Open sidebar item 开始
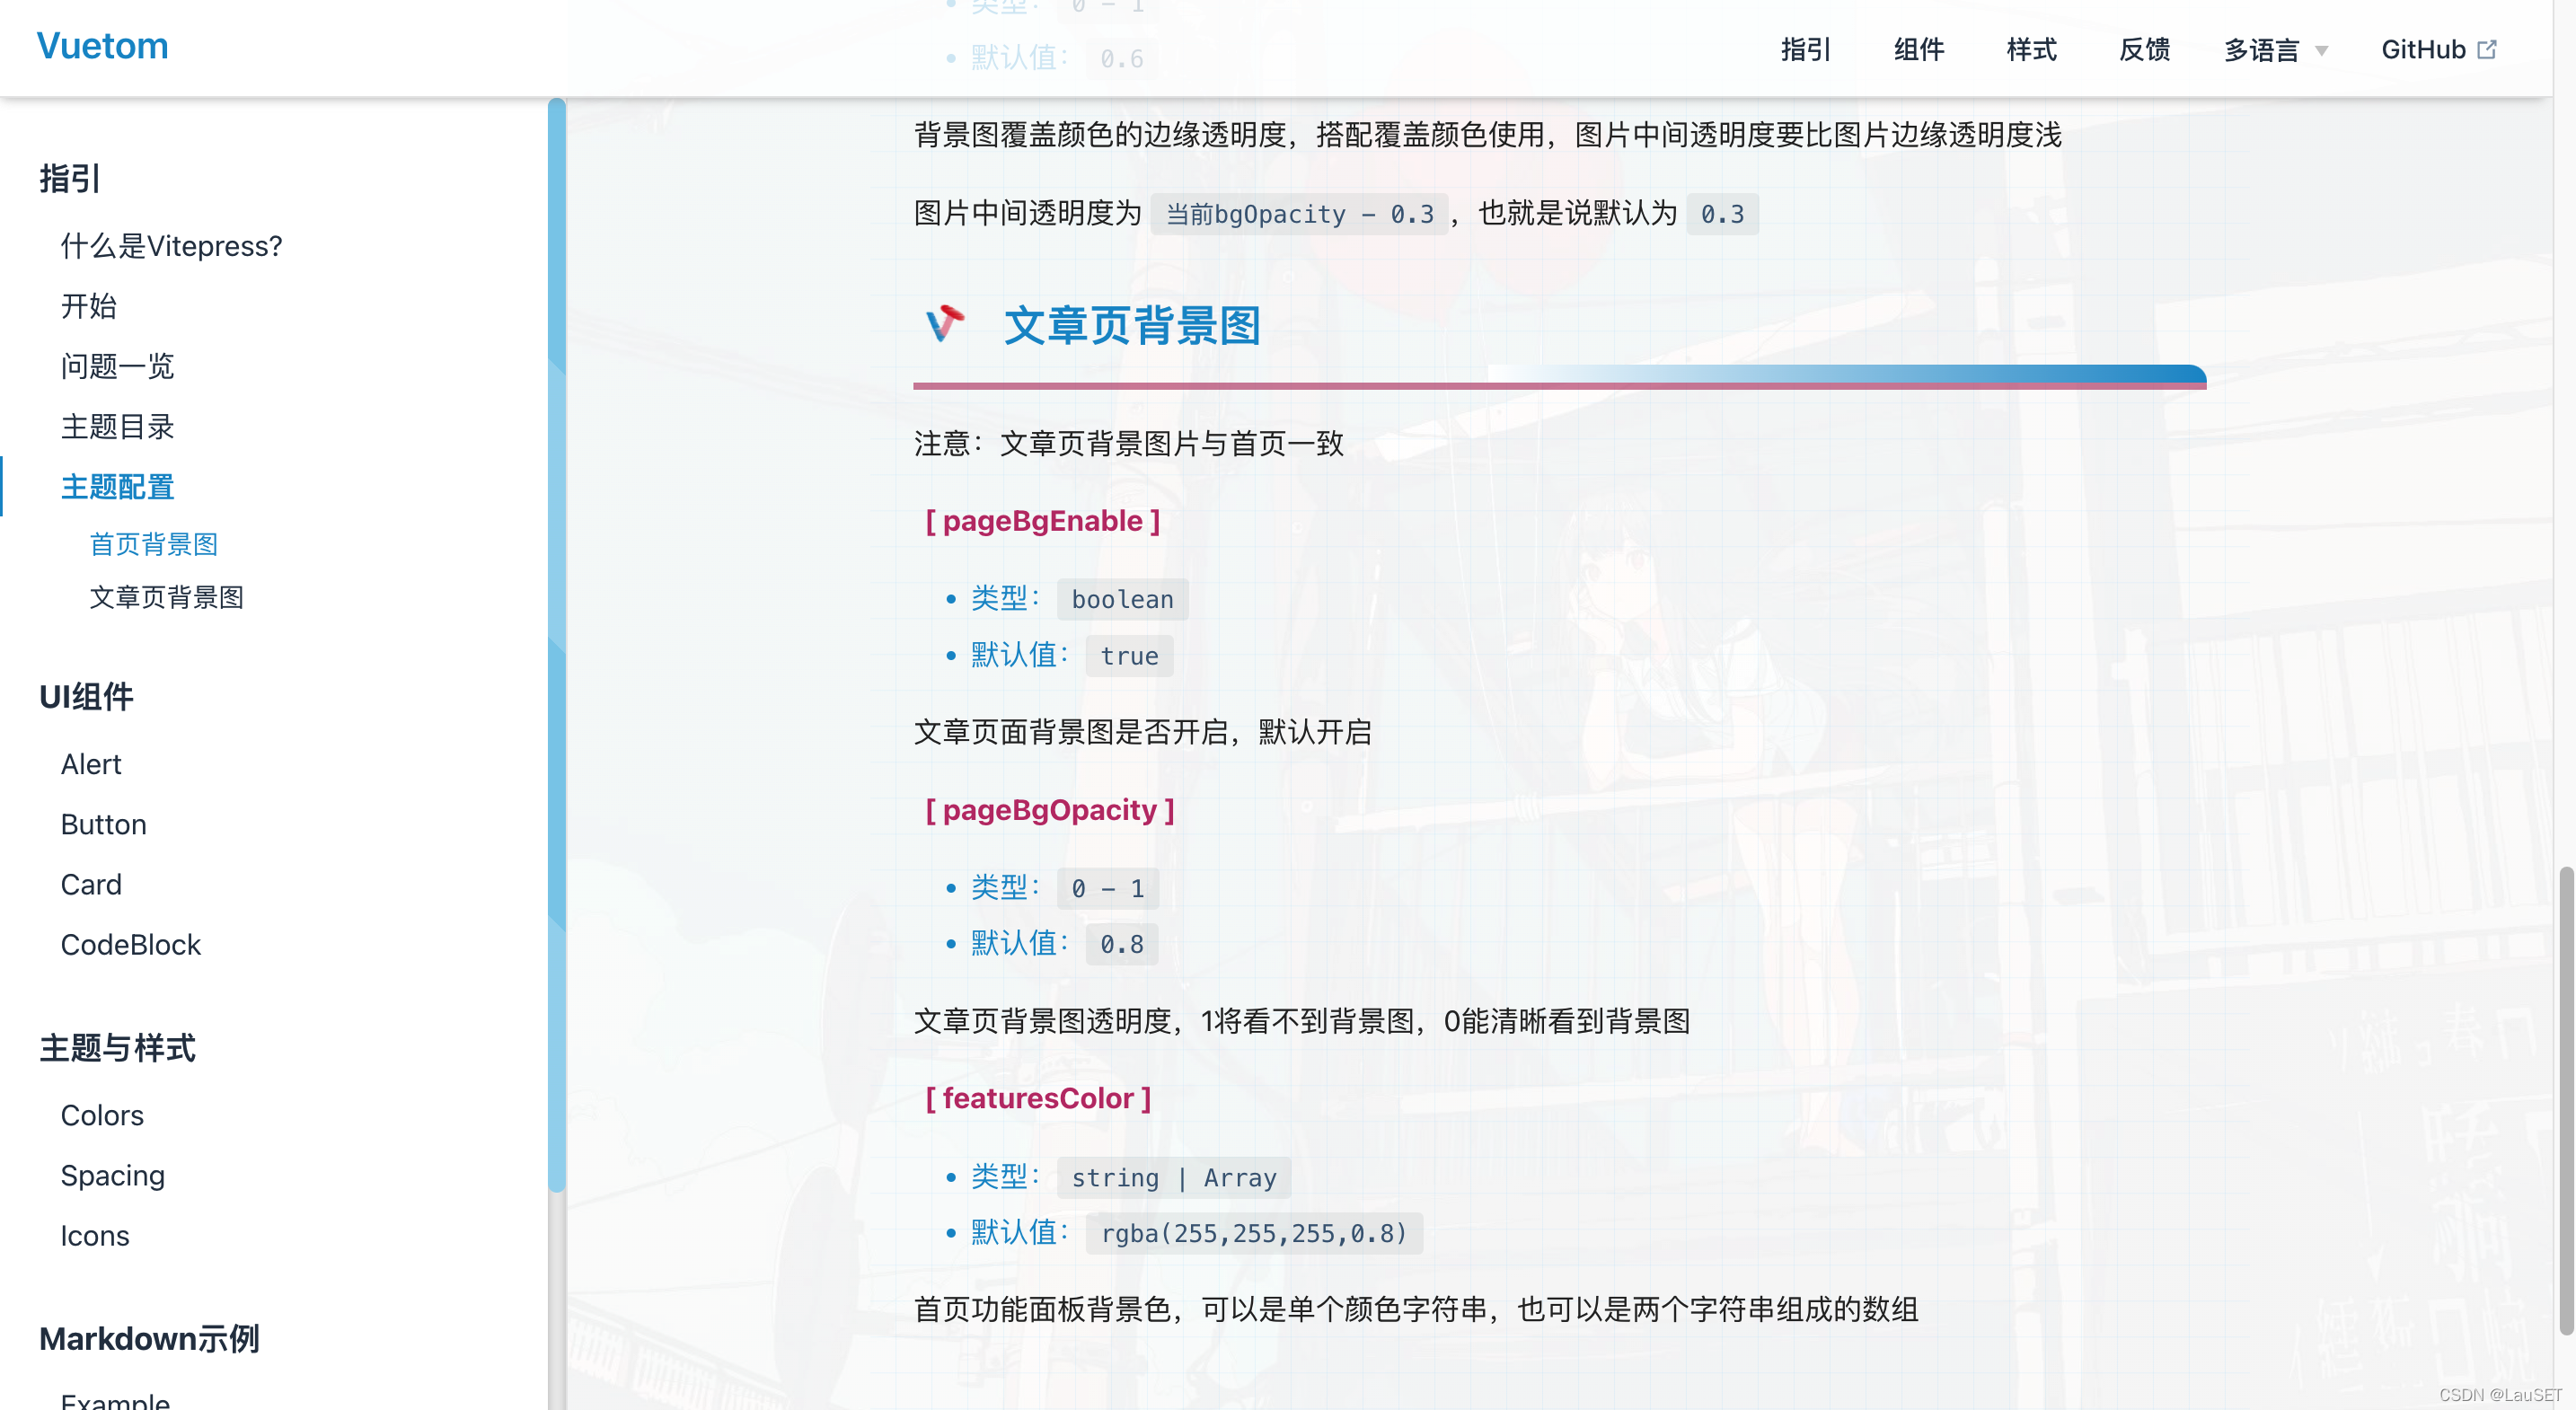 coord(88,306)
